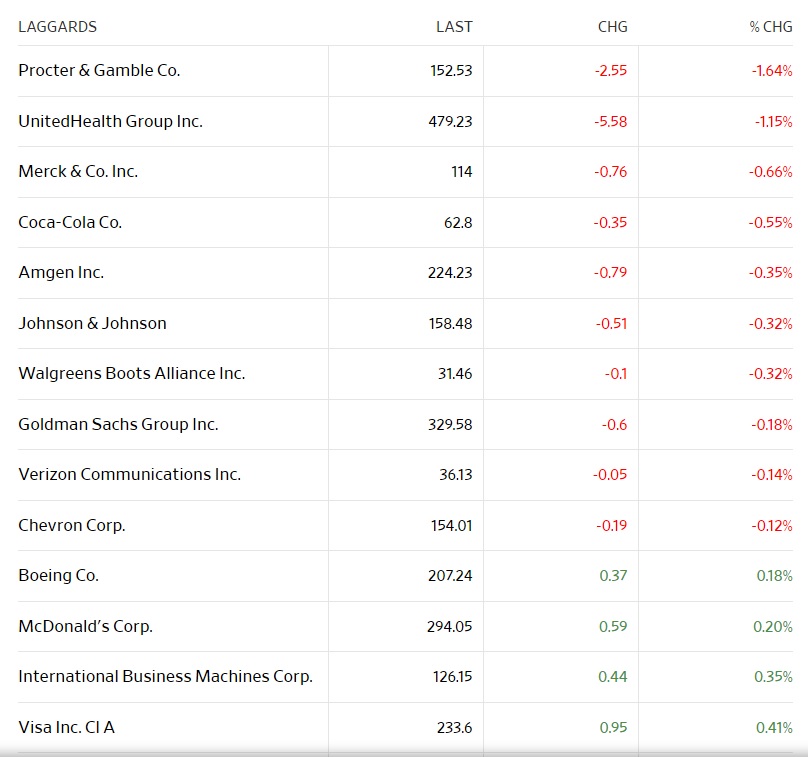Open Visa Inc. Cl A entry
This screenshot has width=808, height=757.
click(x=66, y=728)
